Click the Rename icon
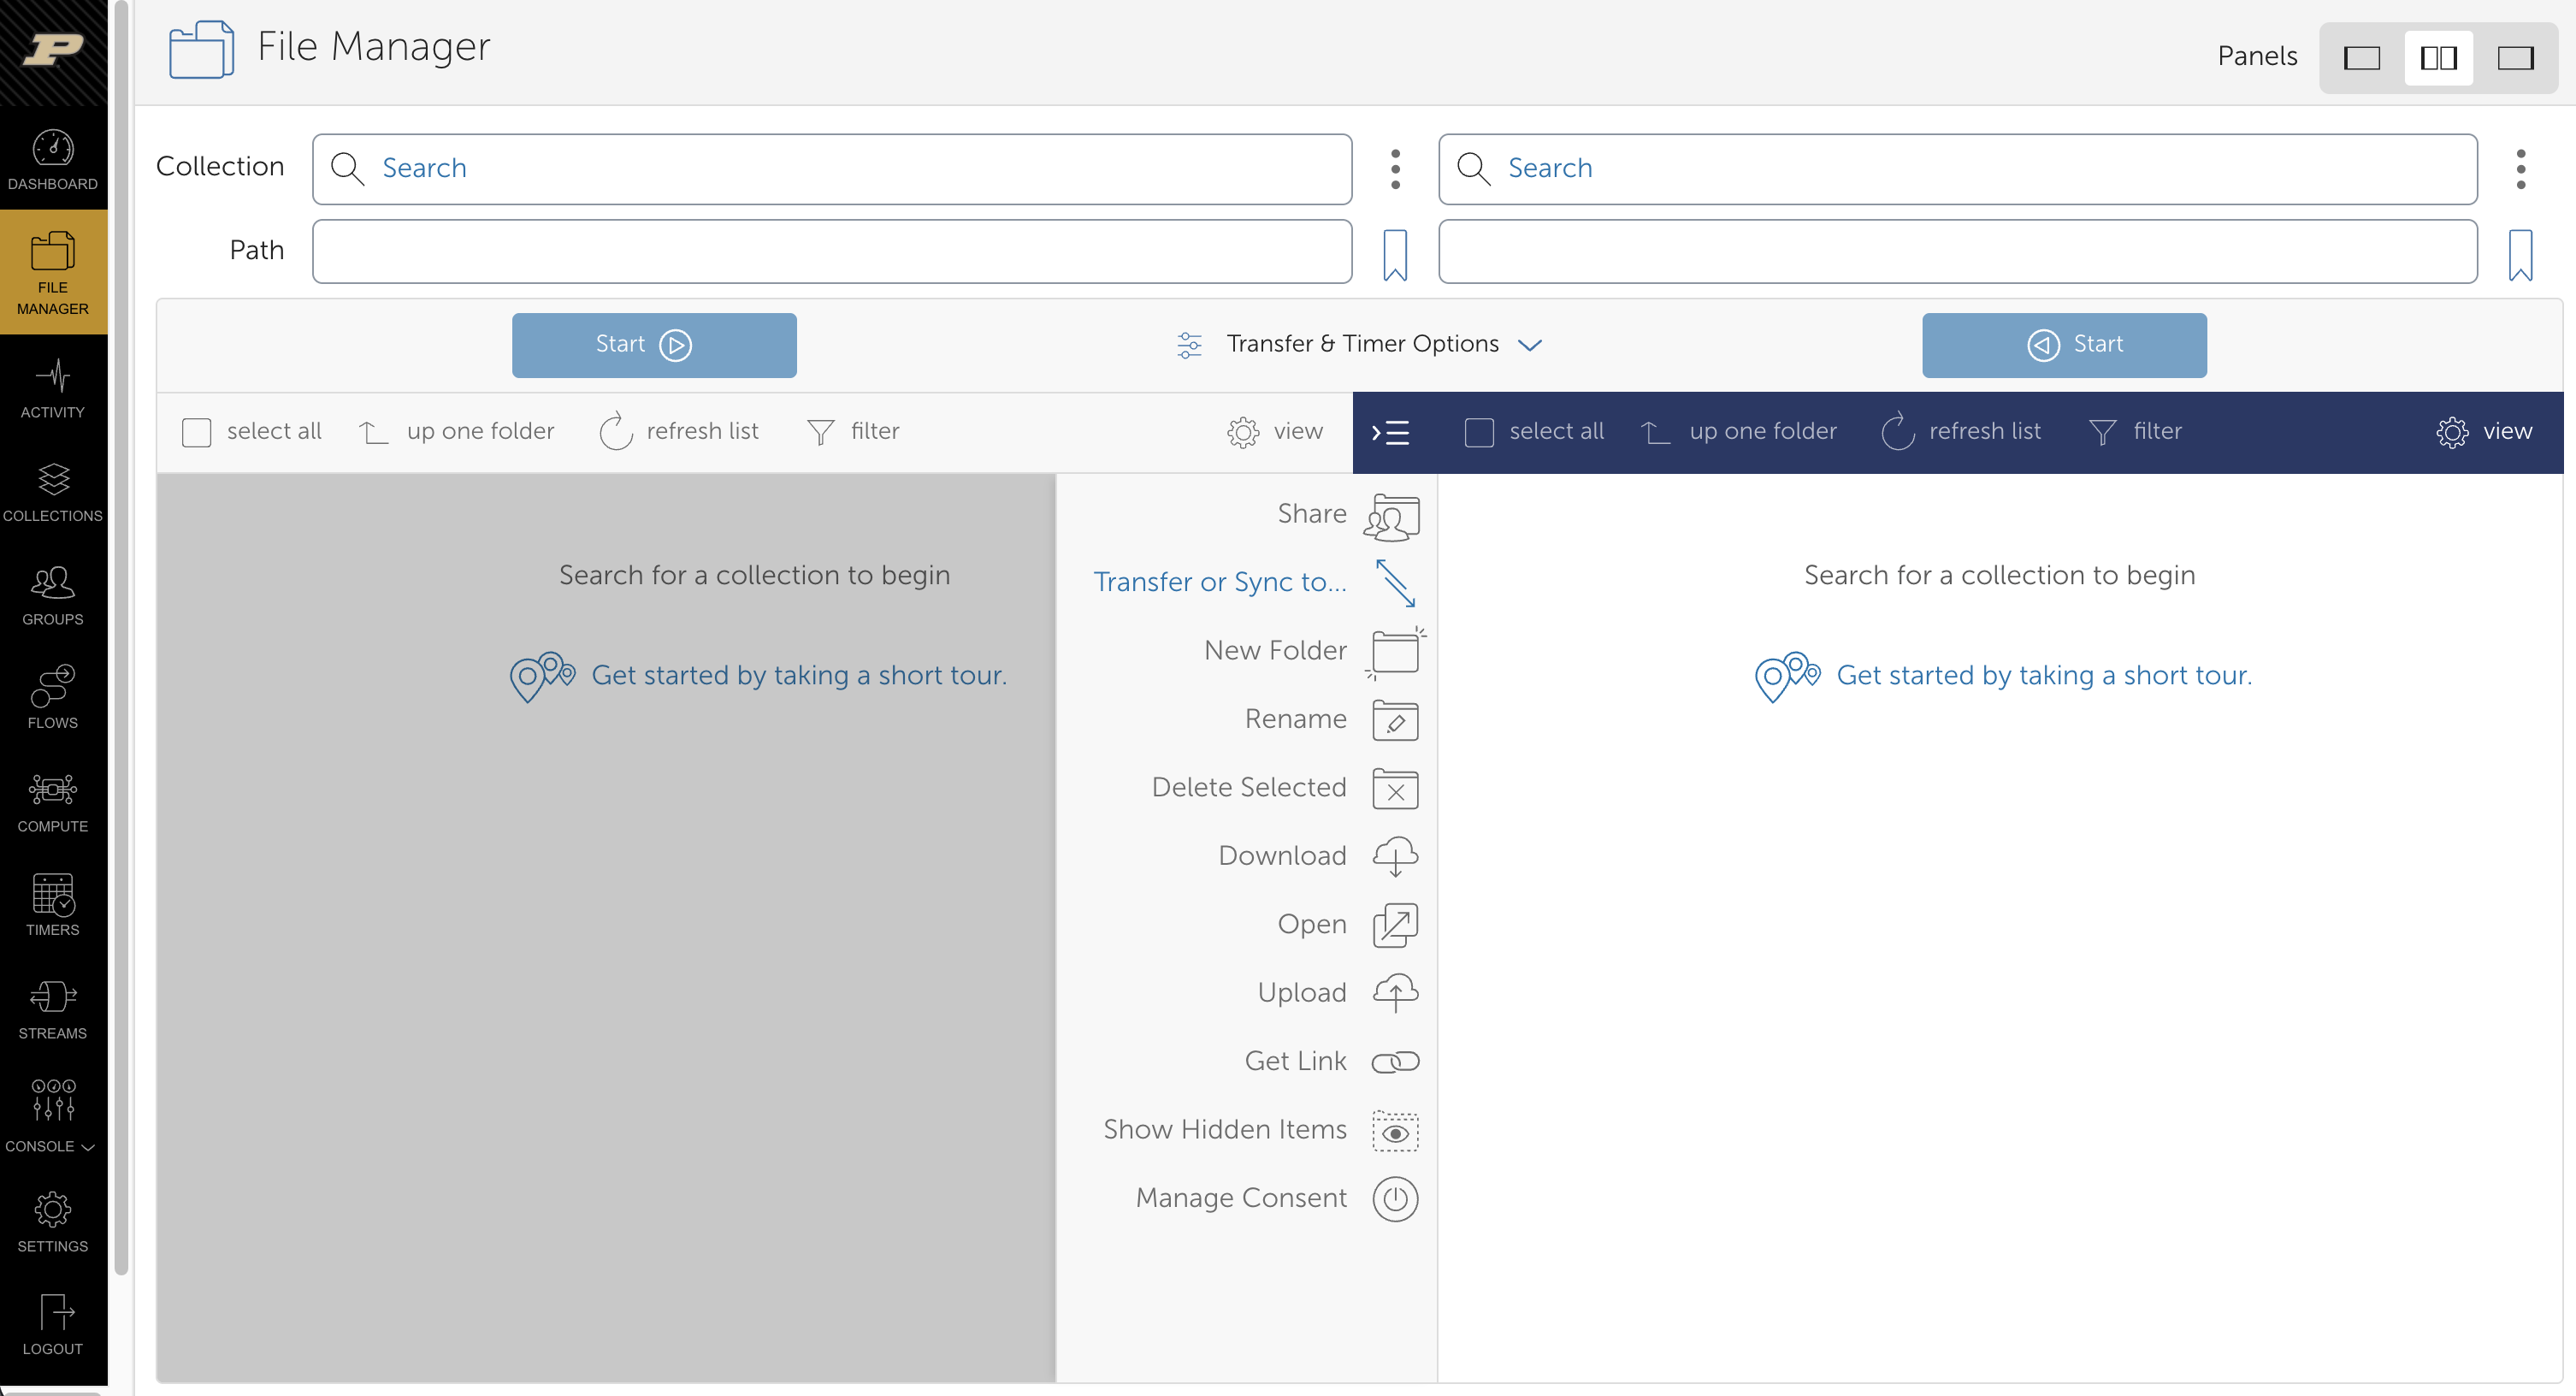Image resolution: width=2576 pixels, height=1396 pixels. (1395, 720)
